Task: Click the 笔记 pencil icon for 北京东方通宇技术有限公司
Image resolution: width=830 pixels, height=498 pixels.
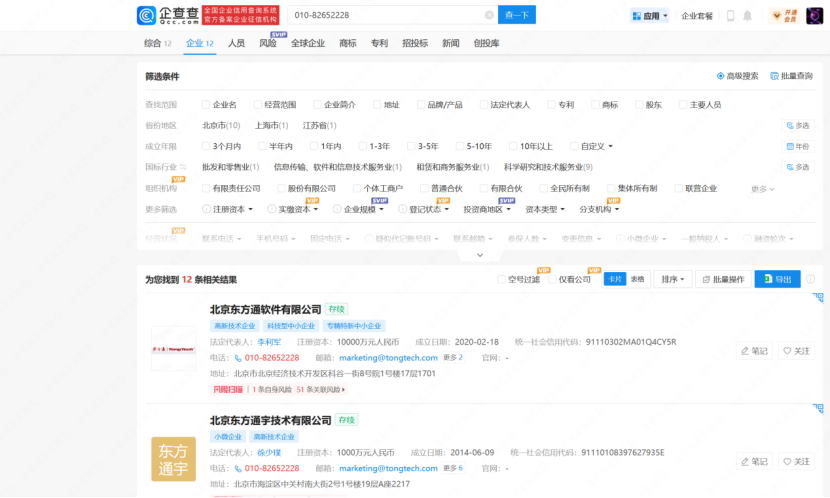Action: [745, 461]
